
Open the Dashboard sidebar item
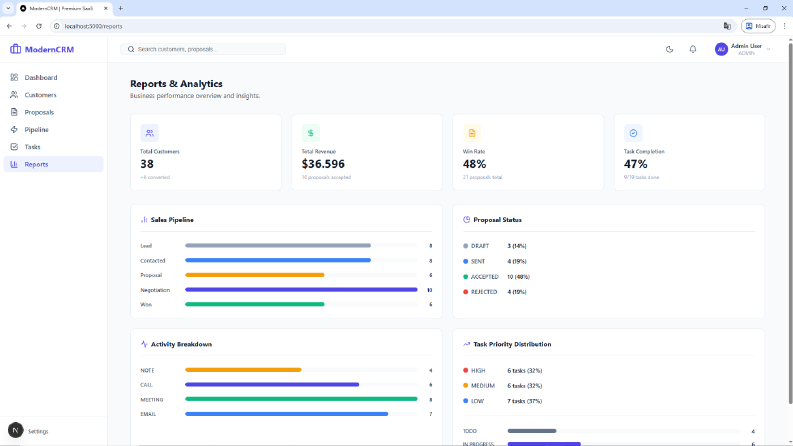tap(53, 77)
